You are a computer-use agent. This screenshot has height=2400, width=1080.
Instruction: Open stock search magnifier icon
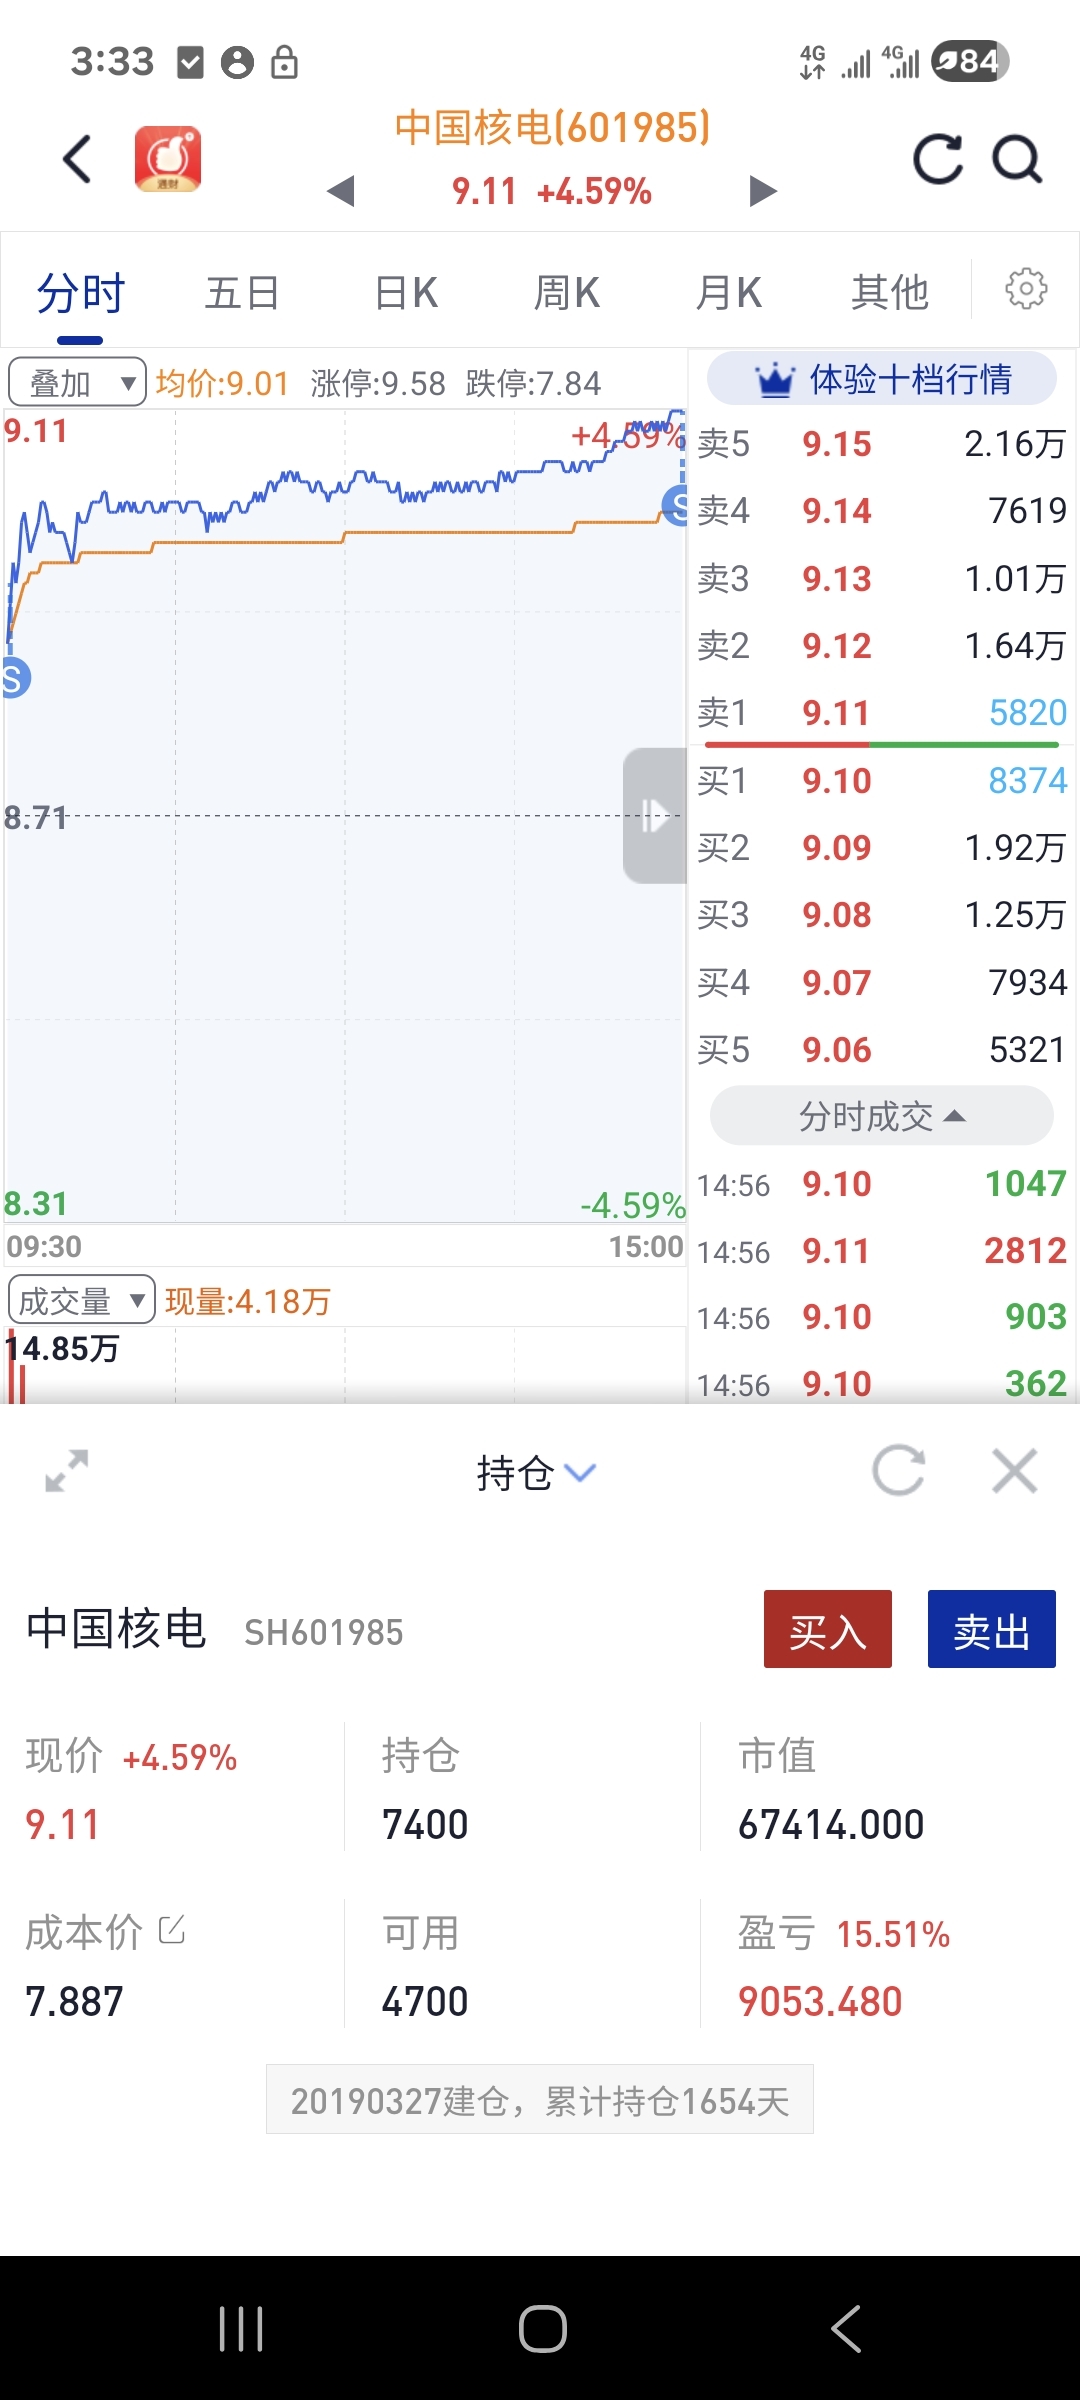pyautogui.click(x=1017, y=159)
